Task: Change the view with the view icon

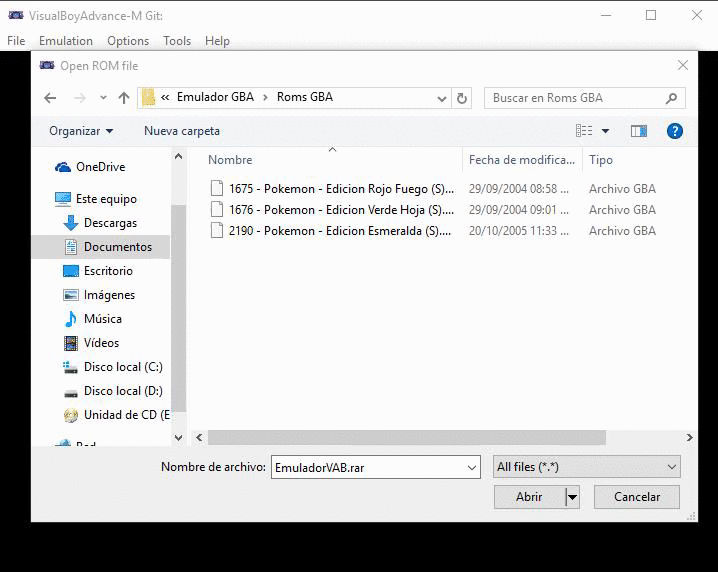Action: click(x=584, y=131)
